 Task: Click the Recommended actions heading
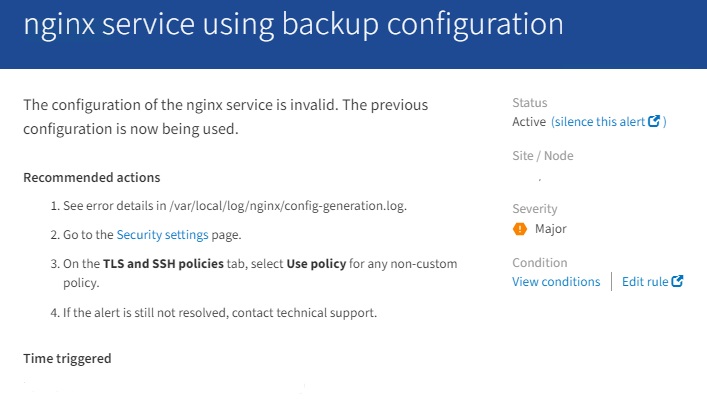pyautogui.click(x=92, y=178)
